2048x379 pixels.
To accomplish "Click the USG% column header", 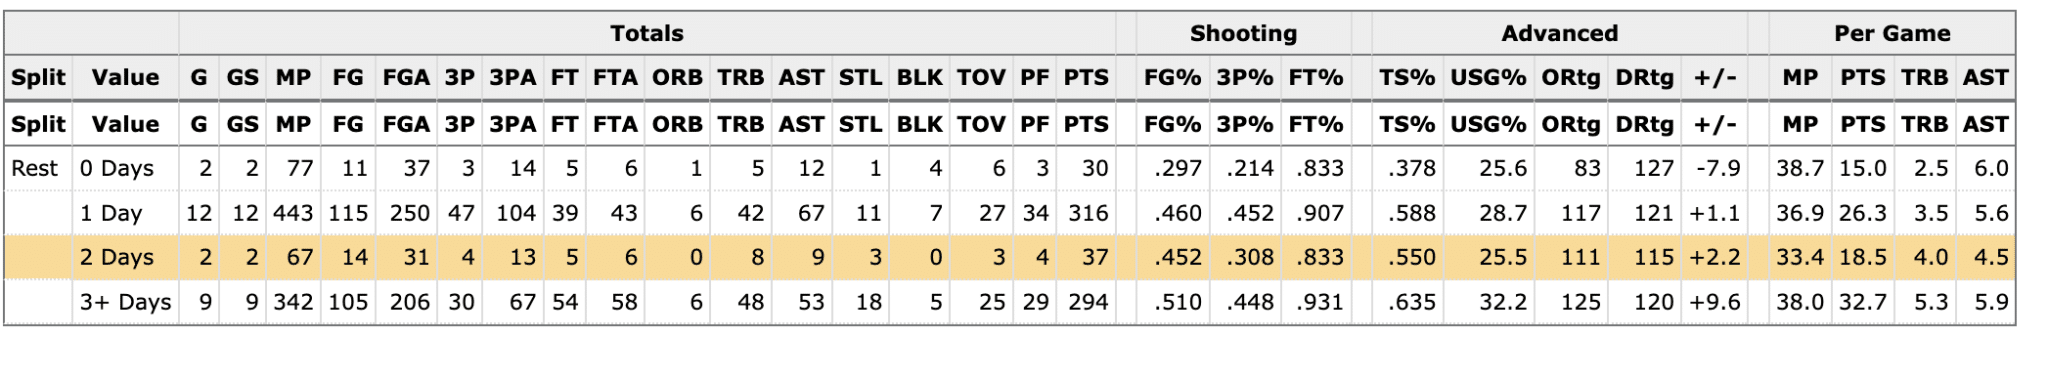I will [x=1488, y=77].
